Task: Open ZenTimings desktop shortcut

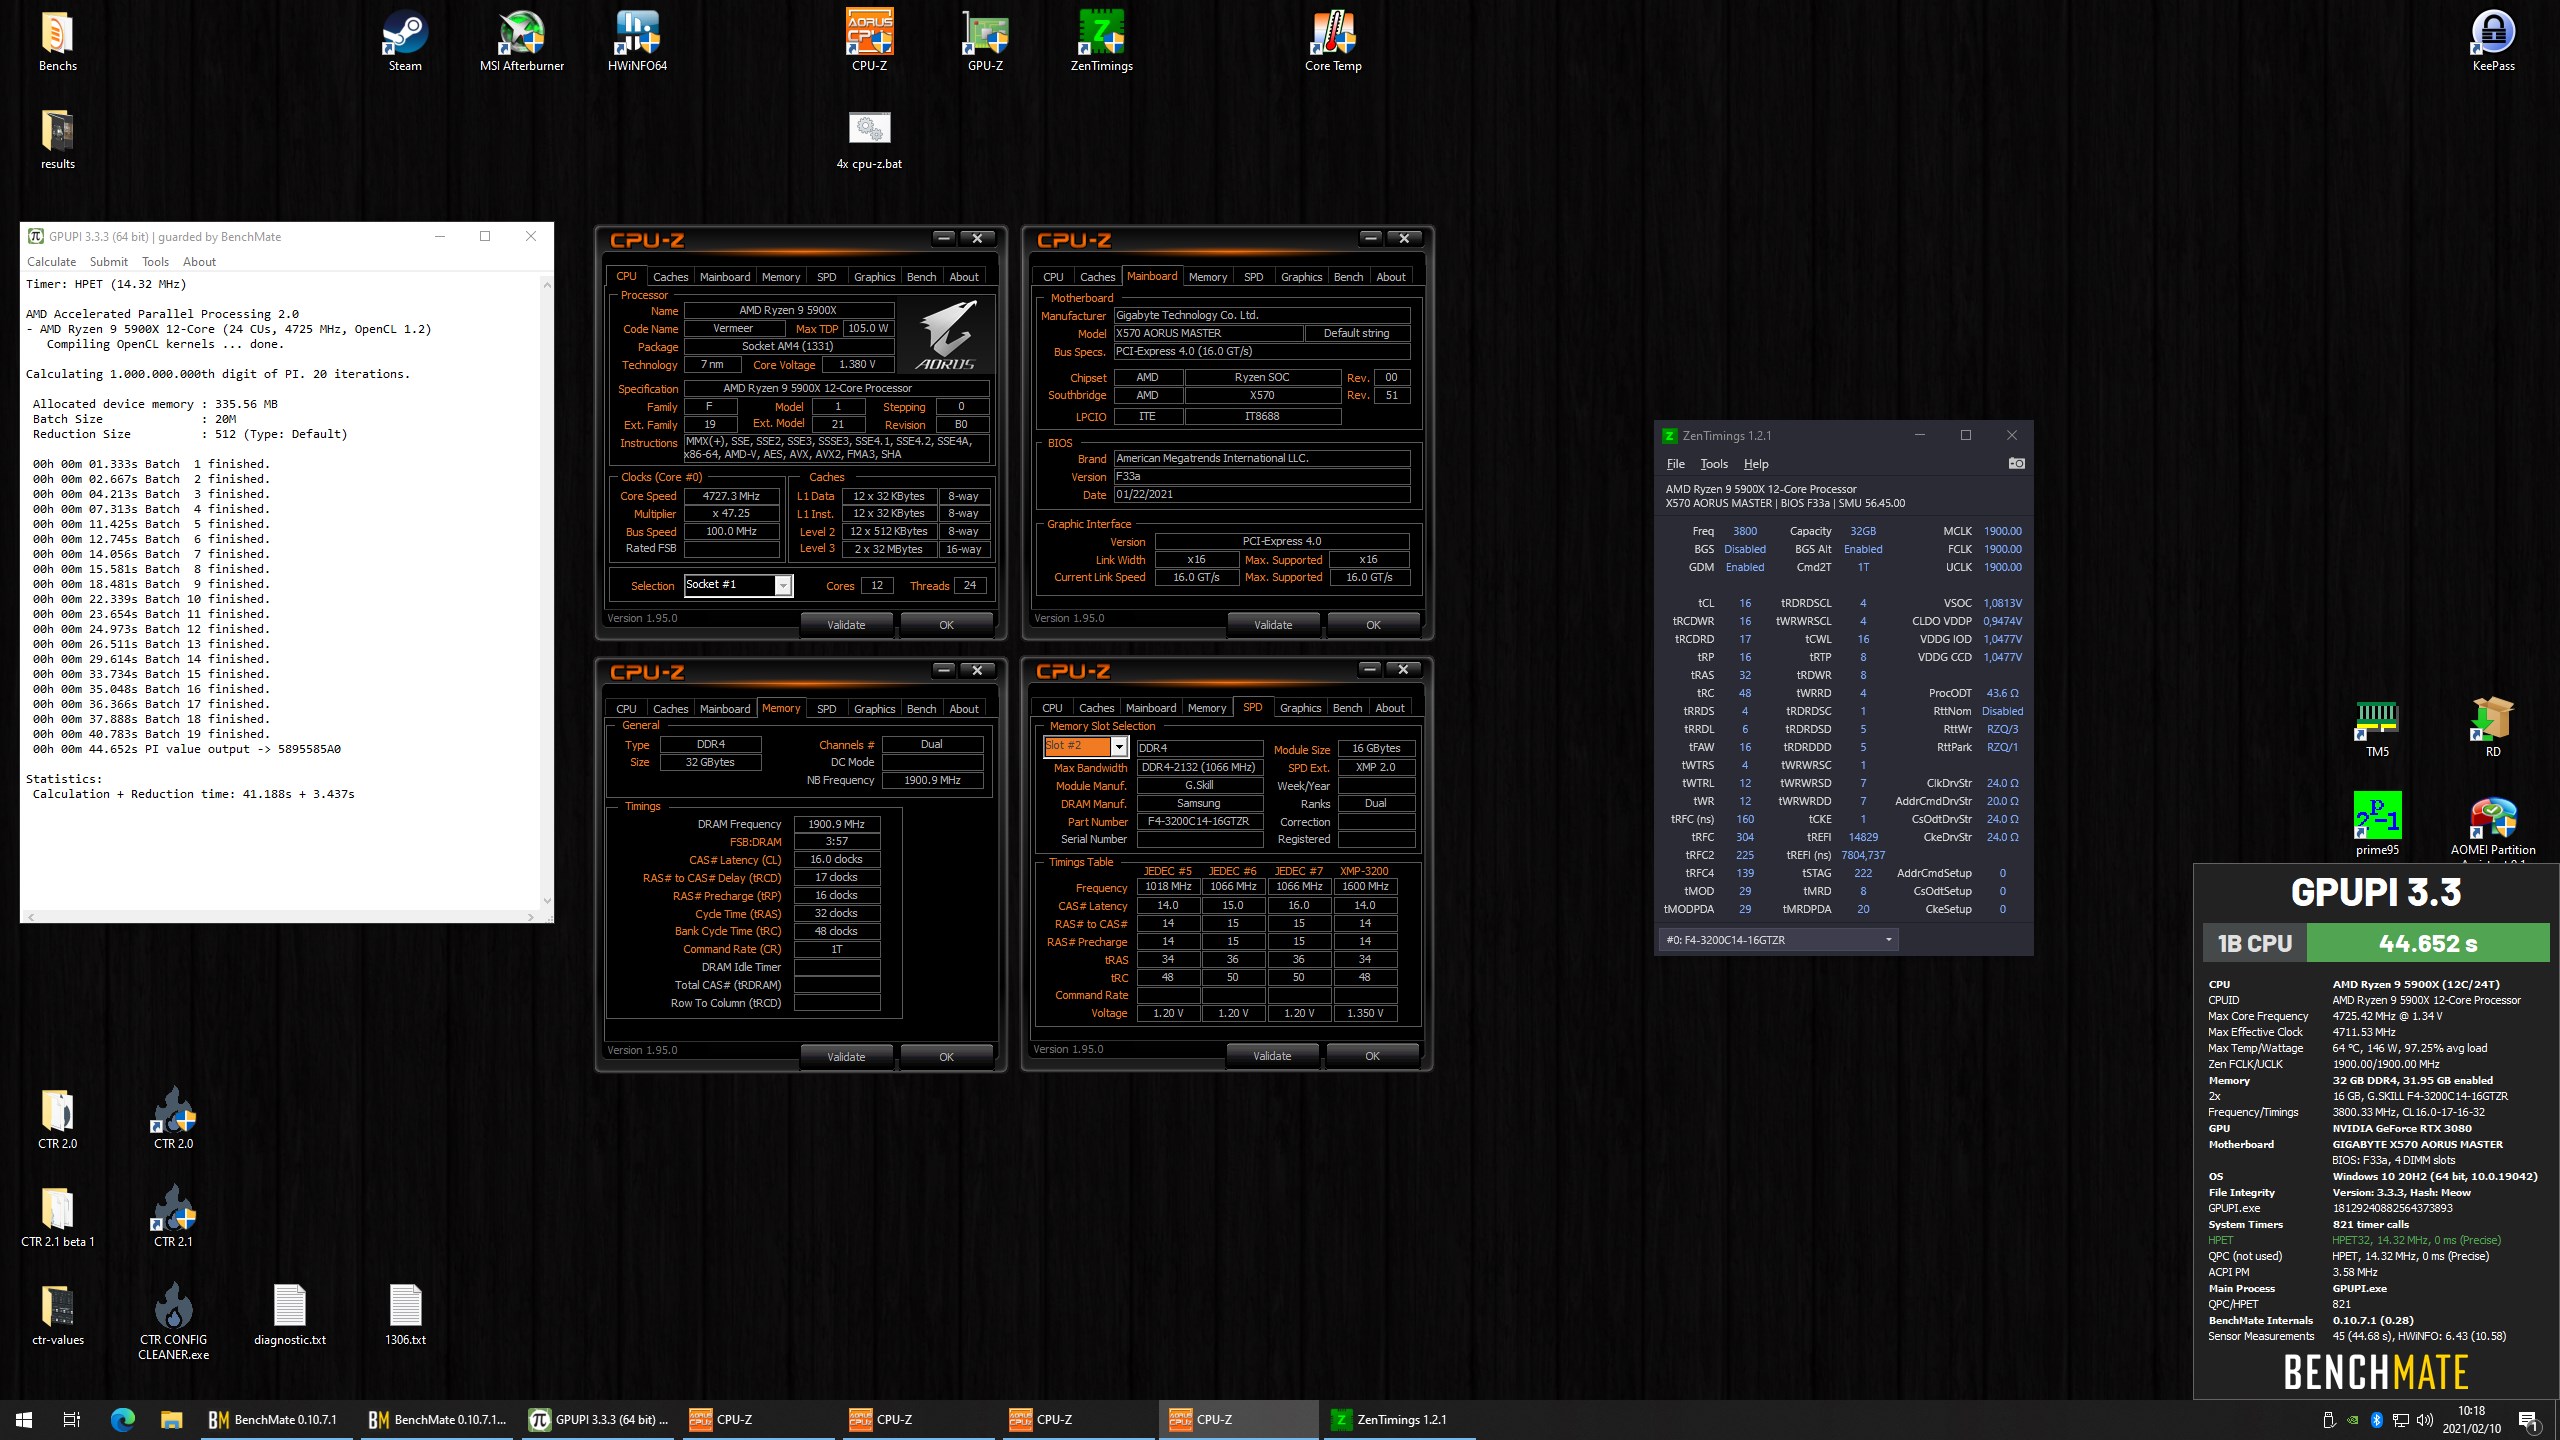Action: point(1101,42)
